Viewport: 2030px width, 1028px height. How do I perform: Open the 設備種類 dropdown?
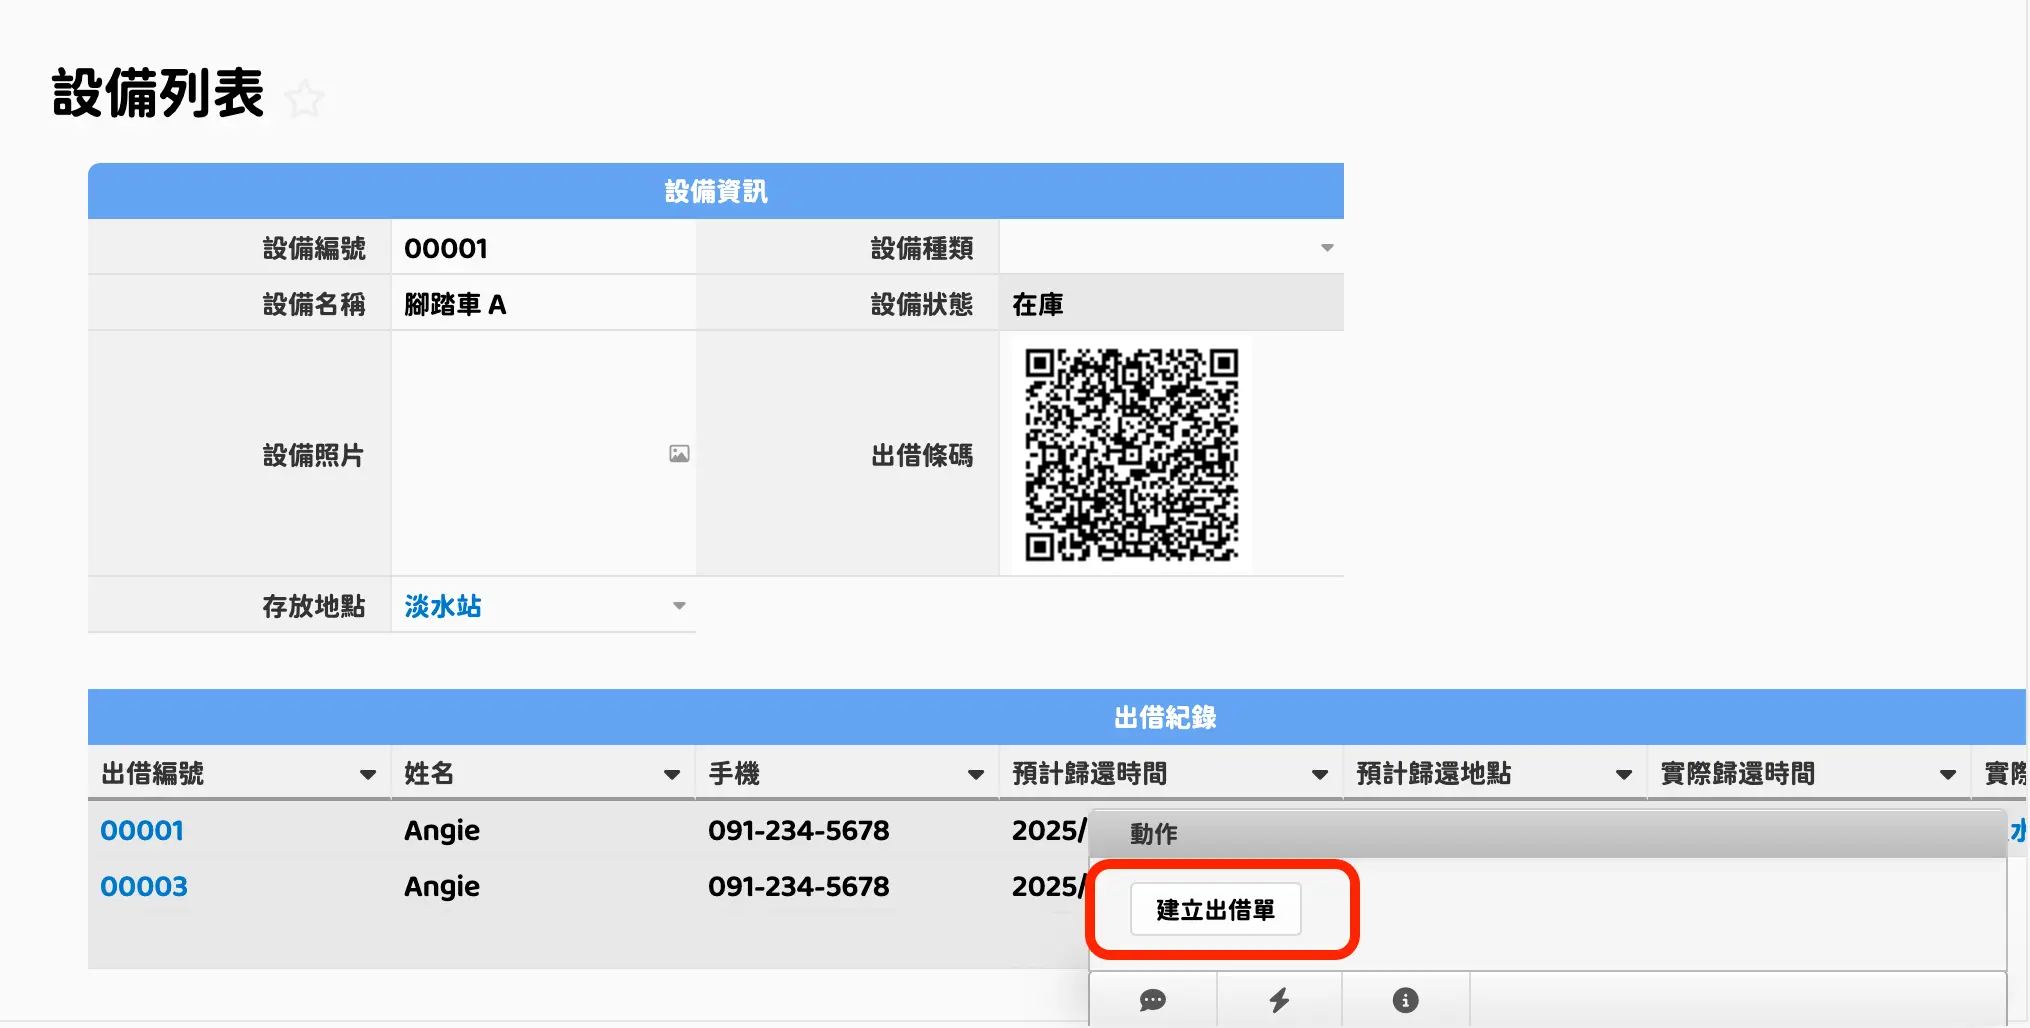click(x=1327, y=248)
